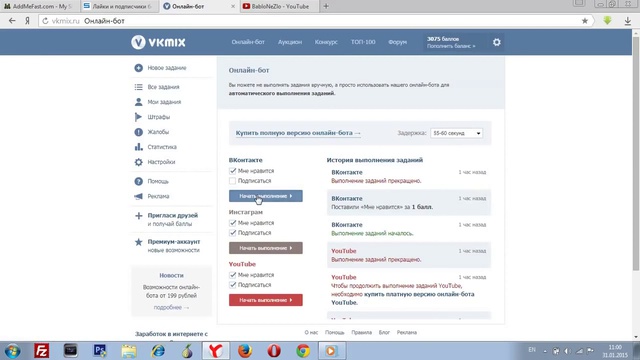Close the Онлайн-бот browser tab
The width and height of the screenshot is (640, 360).
233,7
